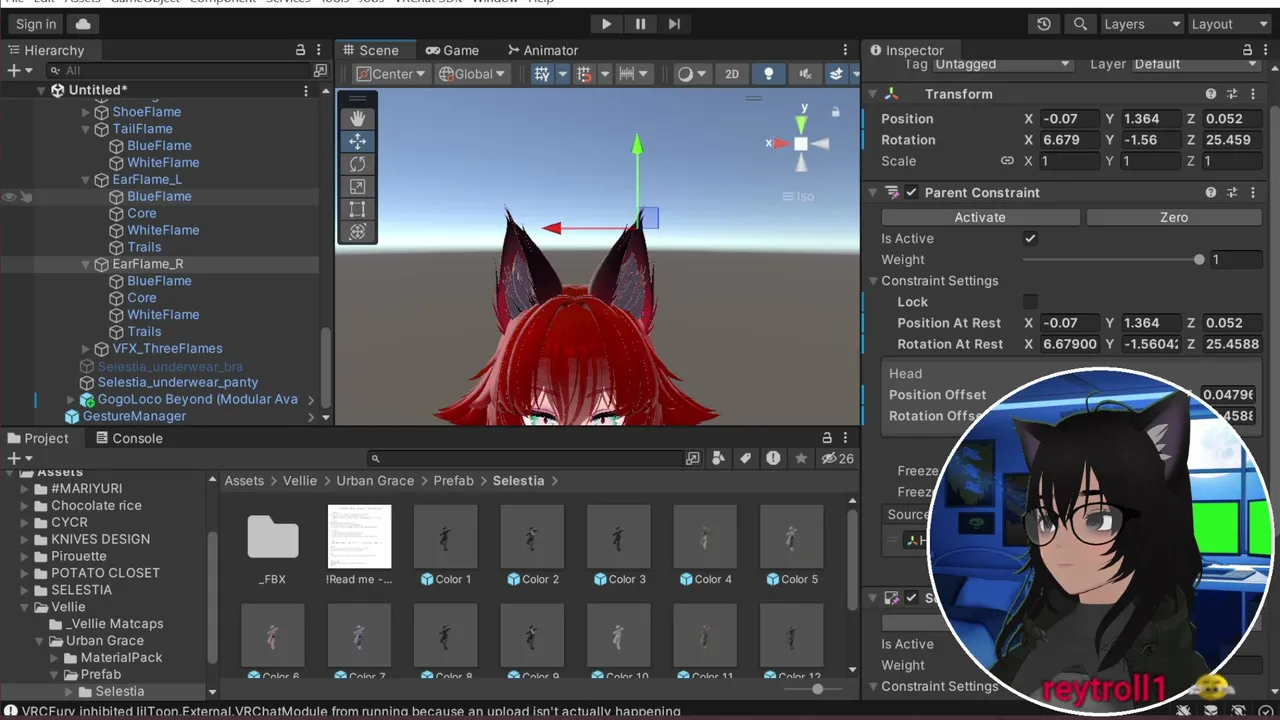Open Parent Constraint component options menu

[x=1252, y=193]
